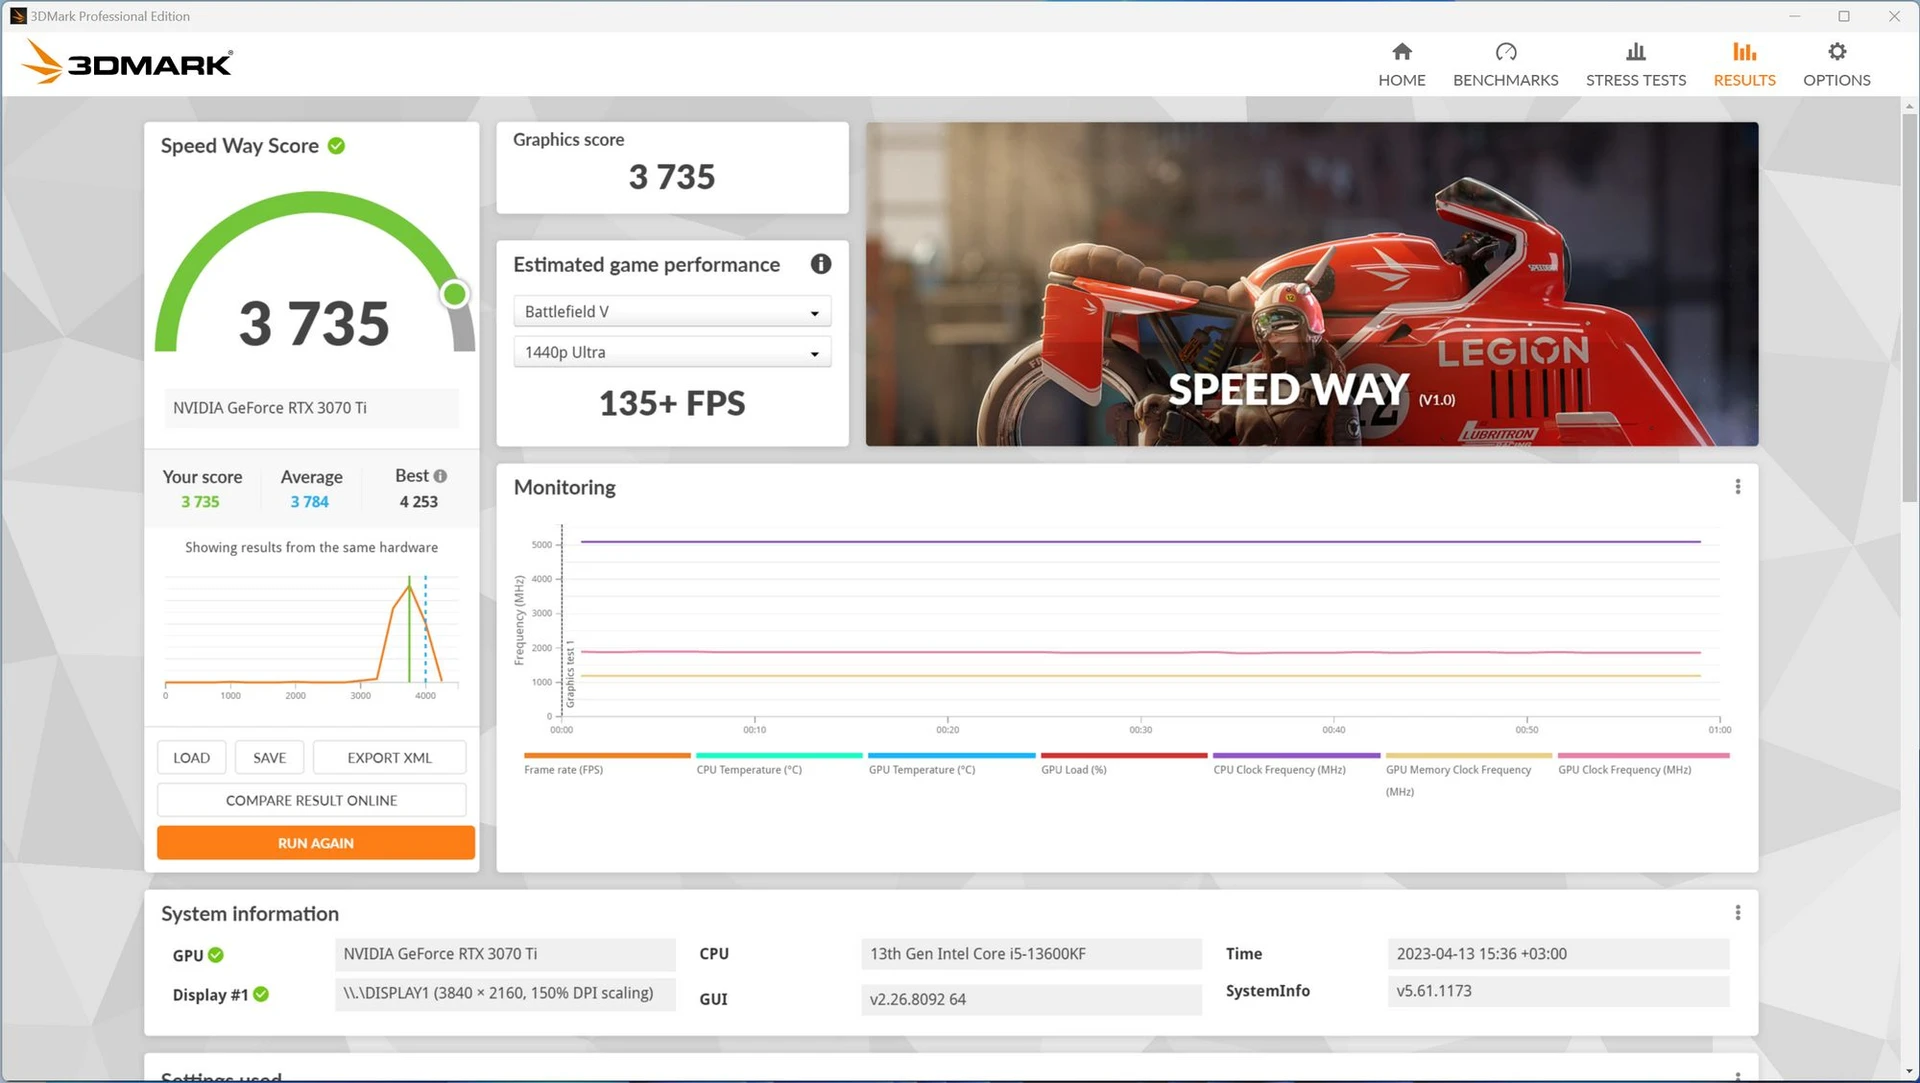1920x1083 pixels.
Task: Click the score gauge green handle
Action: [455, 294]
